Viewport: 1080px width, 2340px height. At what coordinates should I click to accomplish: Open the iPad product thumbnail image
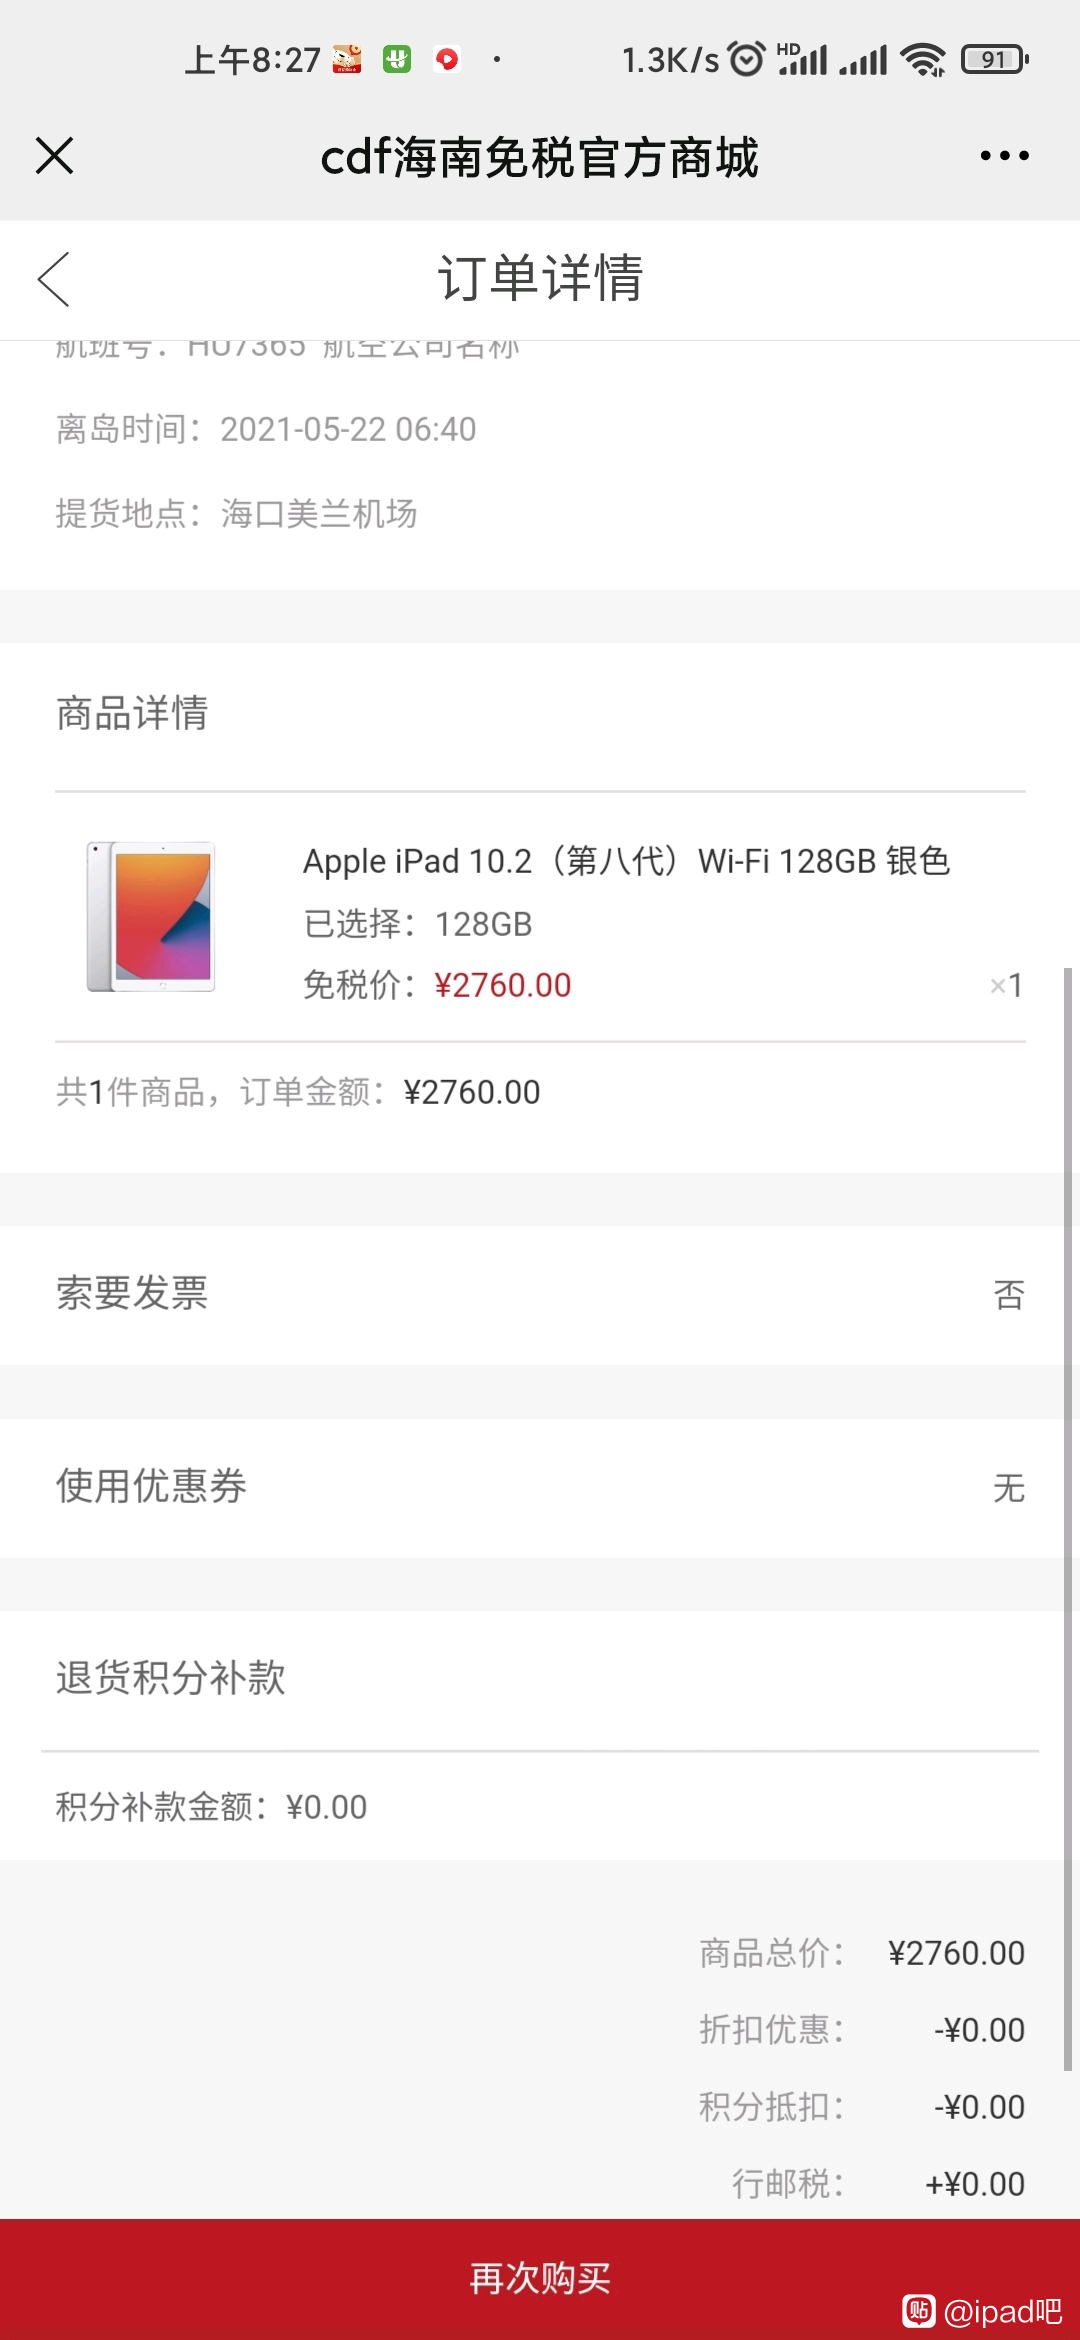151,917
